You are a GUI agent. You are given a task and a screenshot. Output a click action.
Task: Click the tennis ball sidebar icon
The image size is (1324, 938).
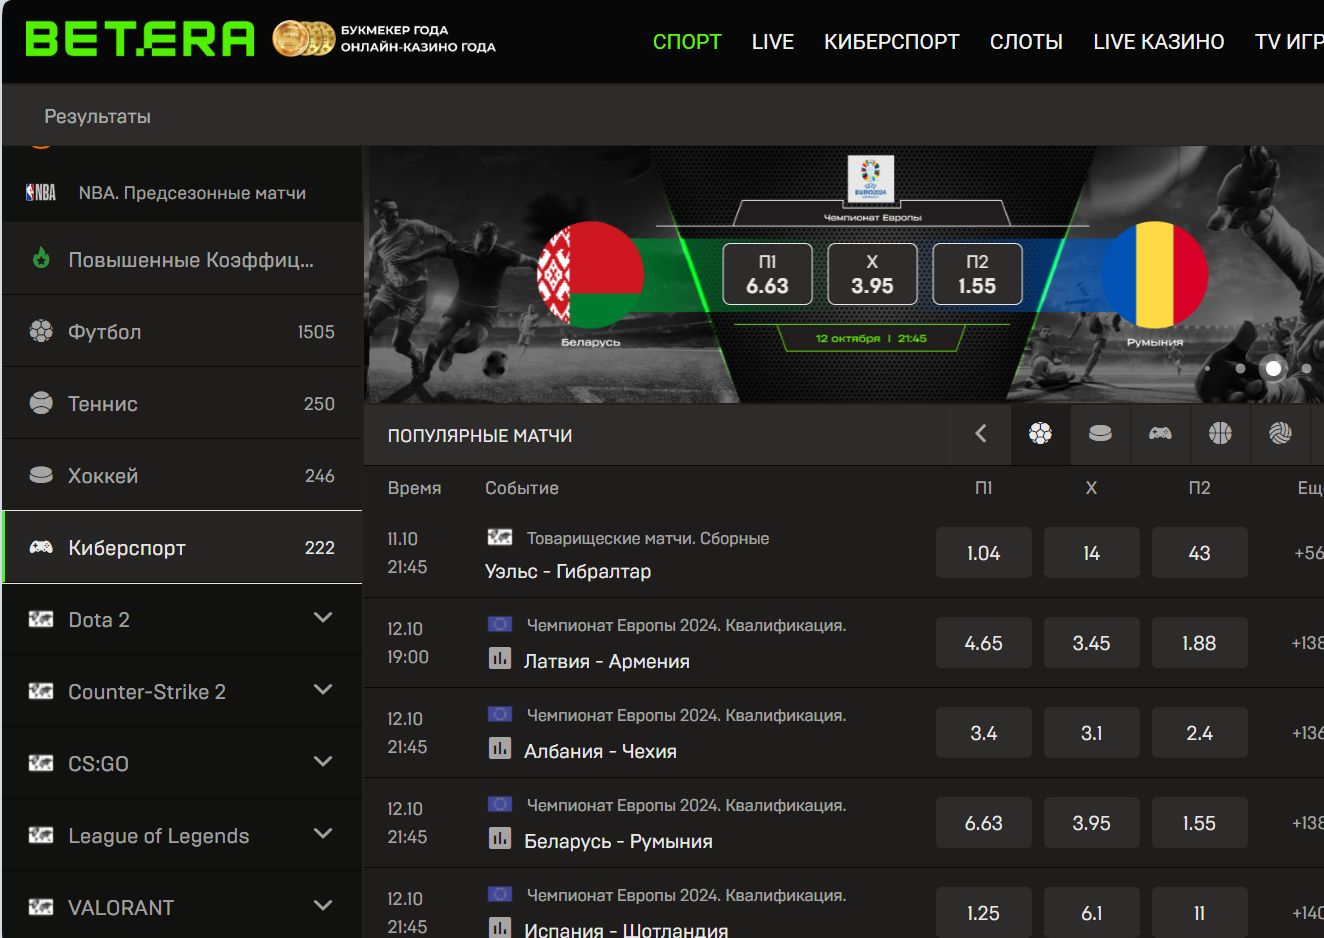click(x=41, y=403)
